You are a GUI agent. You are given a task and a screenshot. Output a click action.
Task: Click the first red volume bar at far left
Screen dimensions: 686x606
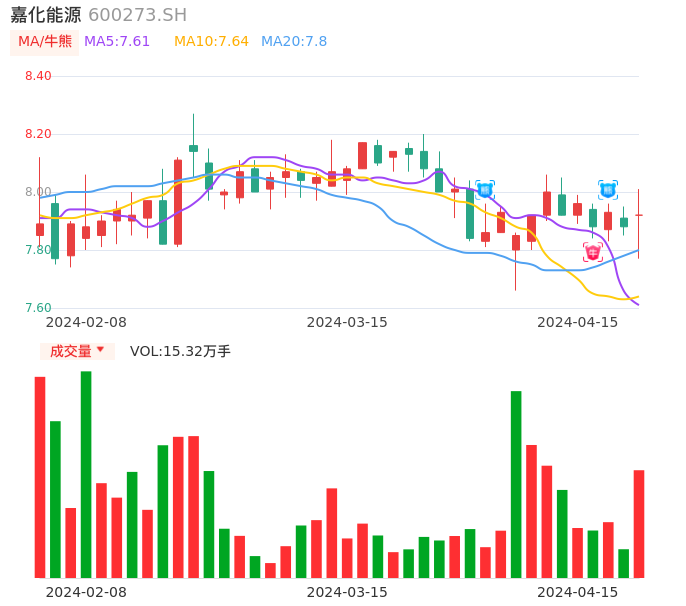click(40, 477)
